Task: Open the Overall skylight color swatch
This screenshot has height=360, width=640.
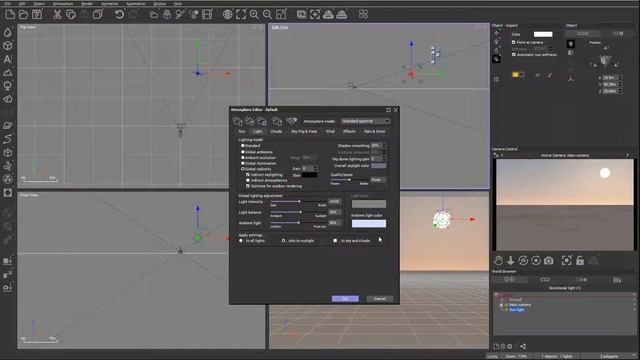Action: [378, 166]
